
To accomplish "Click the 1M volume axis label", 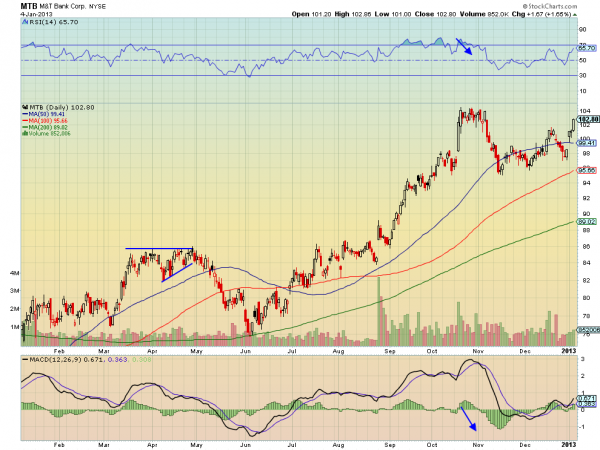I will point(15,327).
